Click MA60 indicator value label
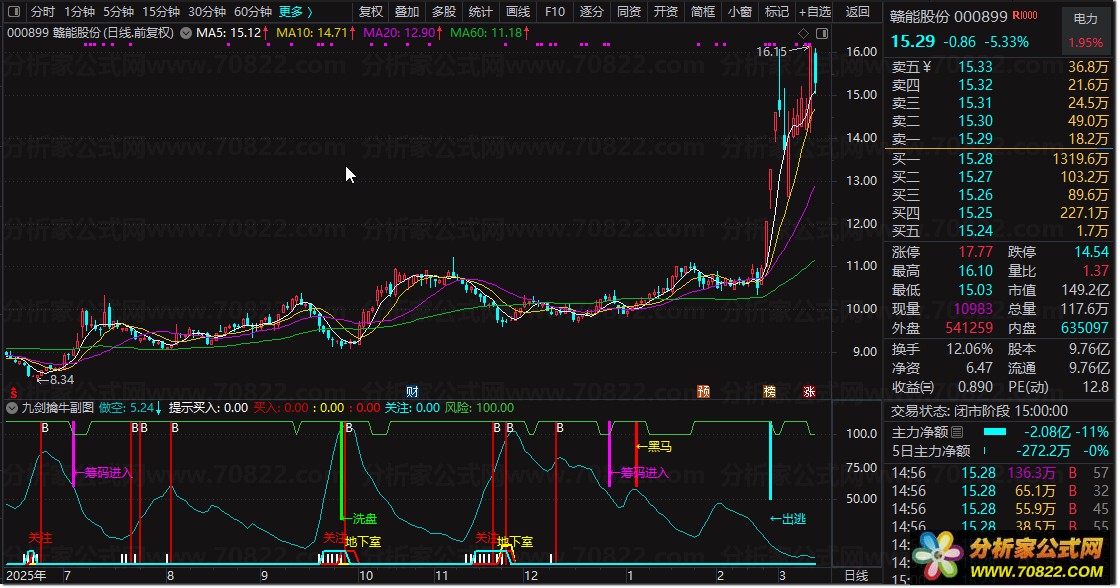 (490, 33)
